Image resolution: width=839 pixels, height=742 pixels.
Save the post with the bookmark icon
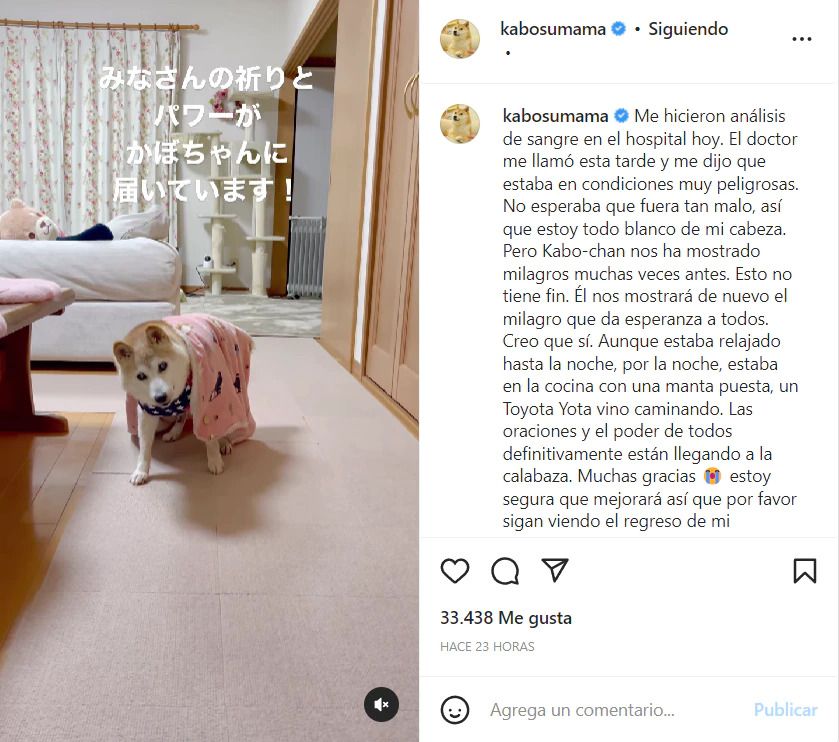coord(804,570)
